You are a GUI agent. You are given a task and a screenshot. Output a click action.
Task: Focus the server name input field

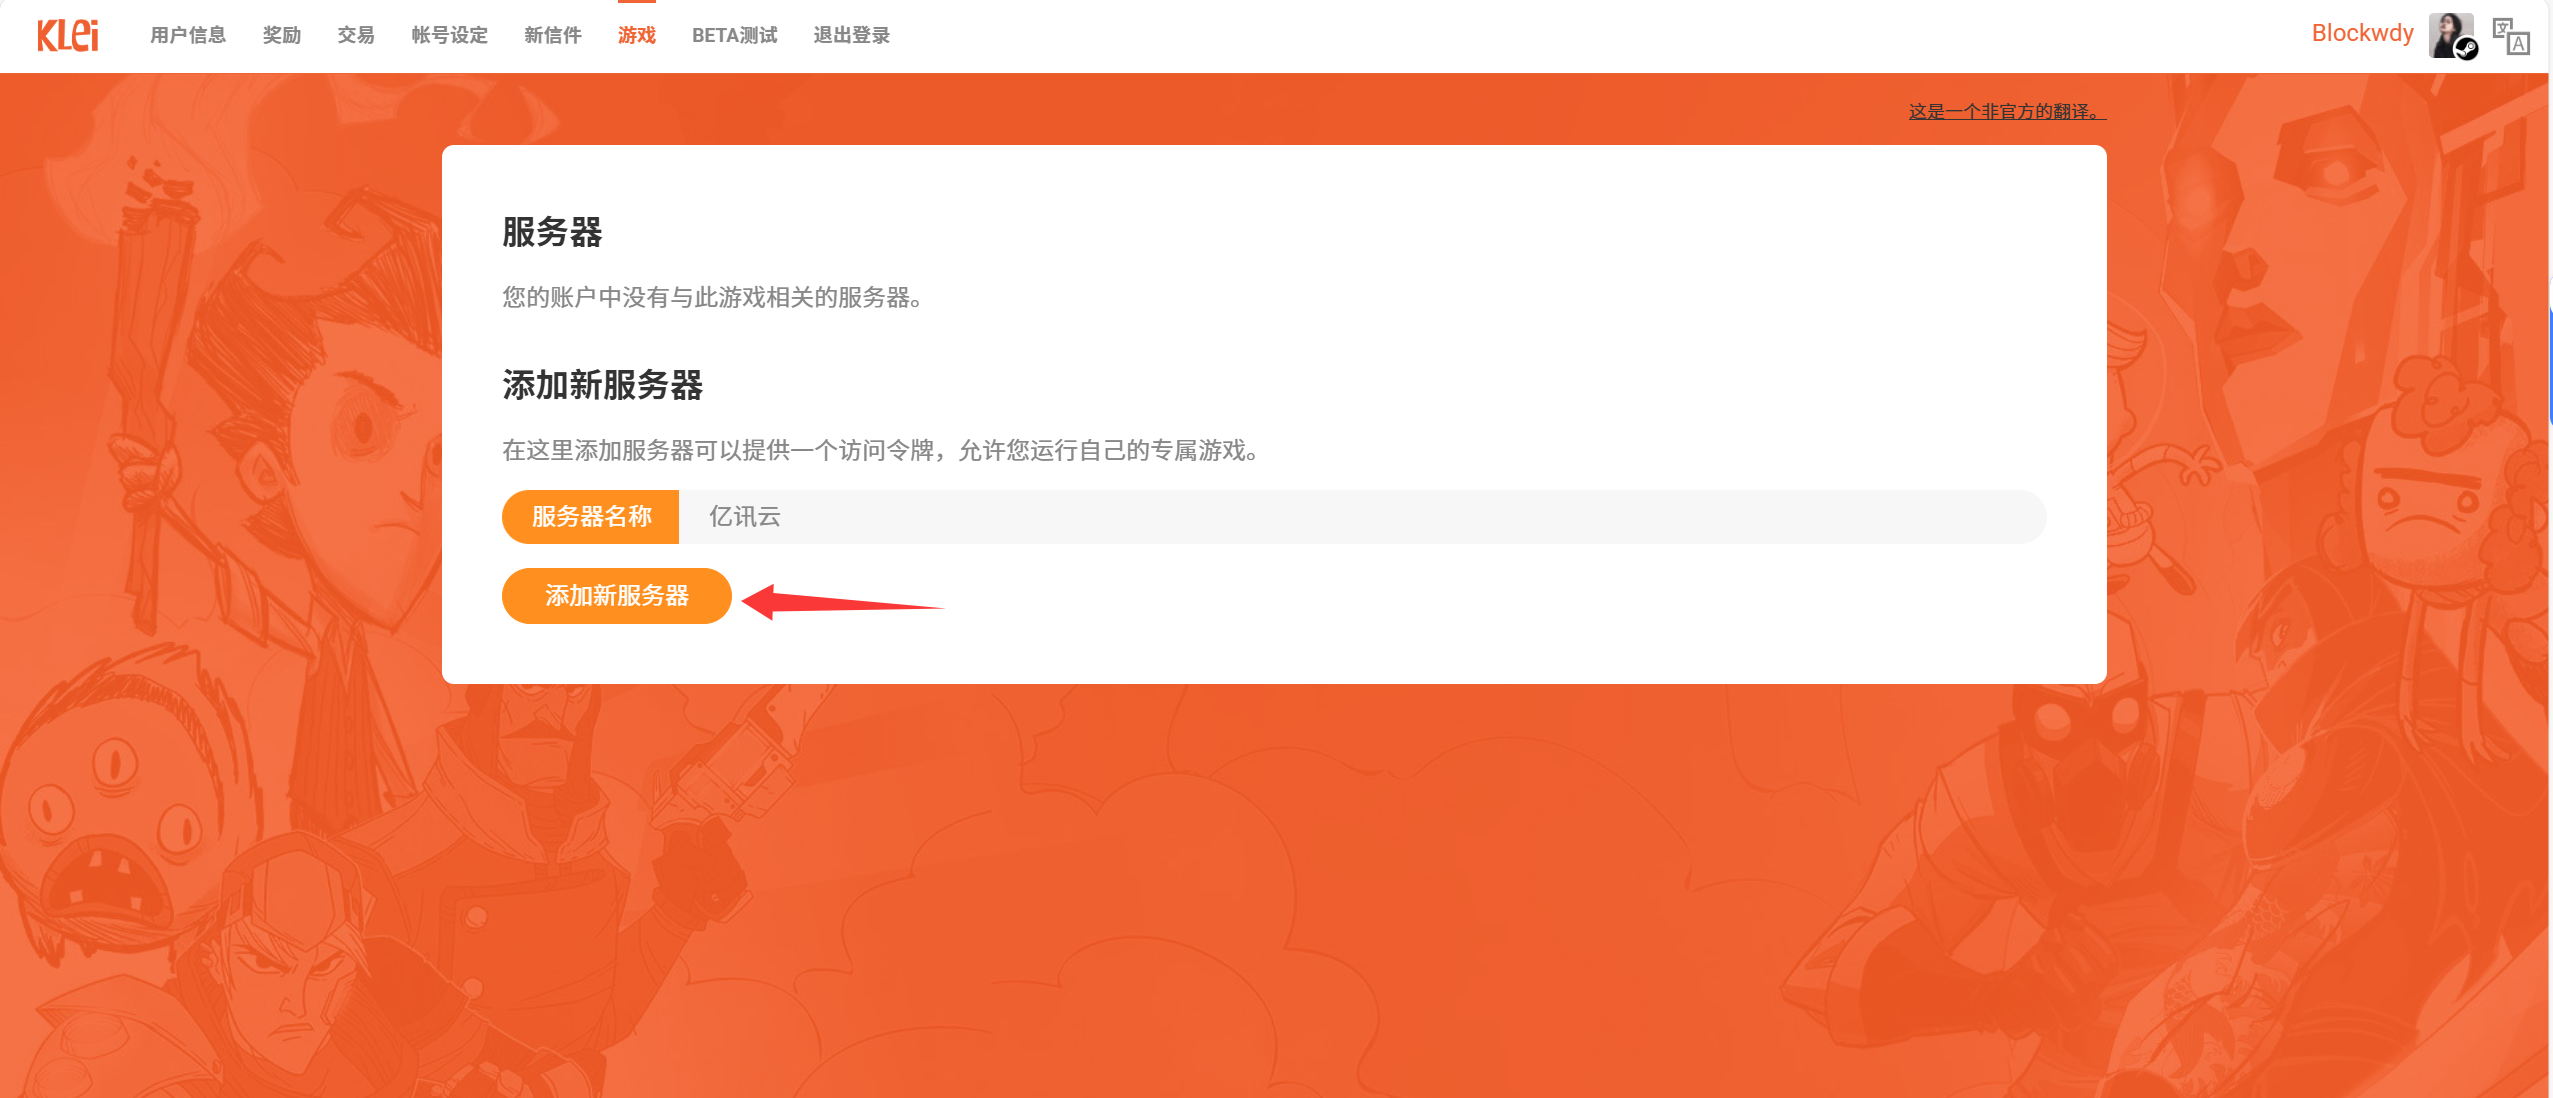(x=1362, y=517)
